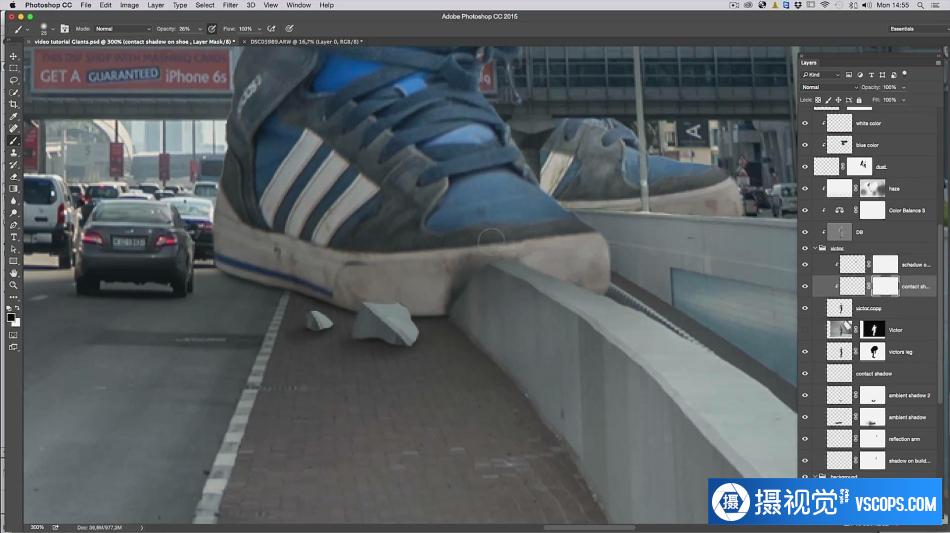The height and width of the screenshot is (533, 950).
Task: Select the Spot Healing Brush tool
Action: (x=13, y=128)
